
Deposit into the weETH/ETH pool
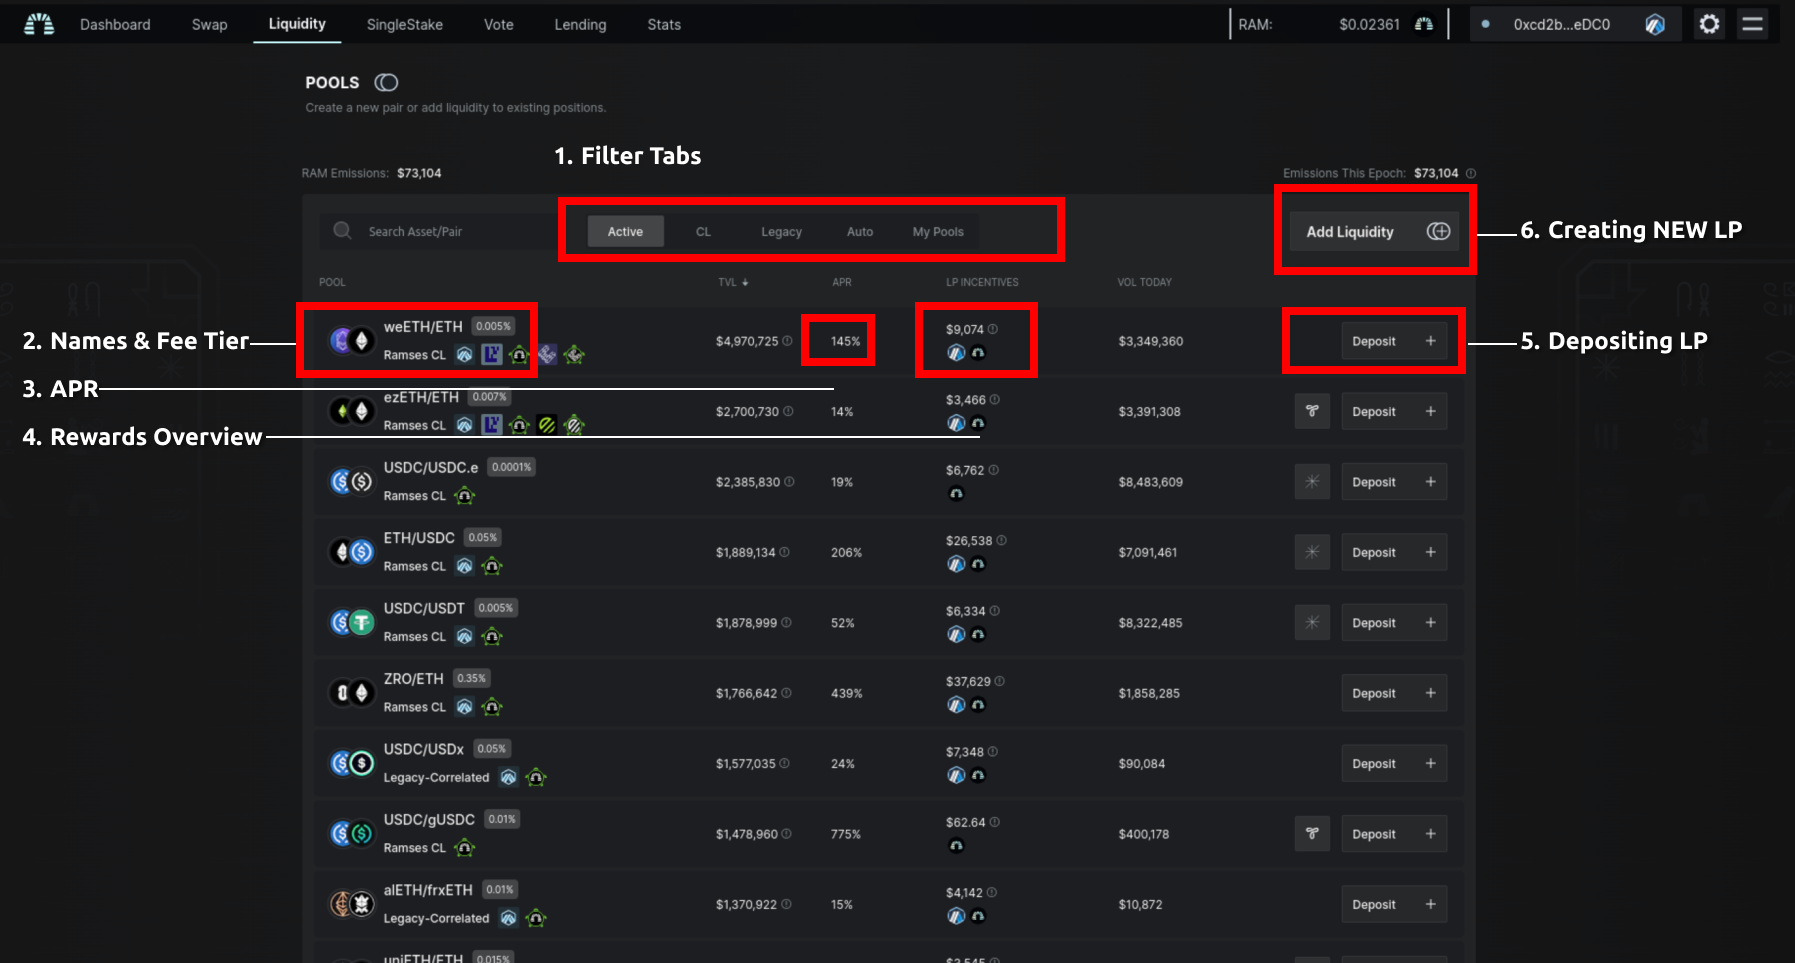[x=1394, y=341]
